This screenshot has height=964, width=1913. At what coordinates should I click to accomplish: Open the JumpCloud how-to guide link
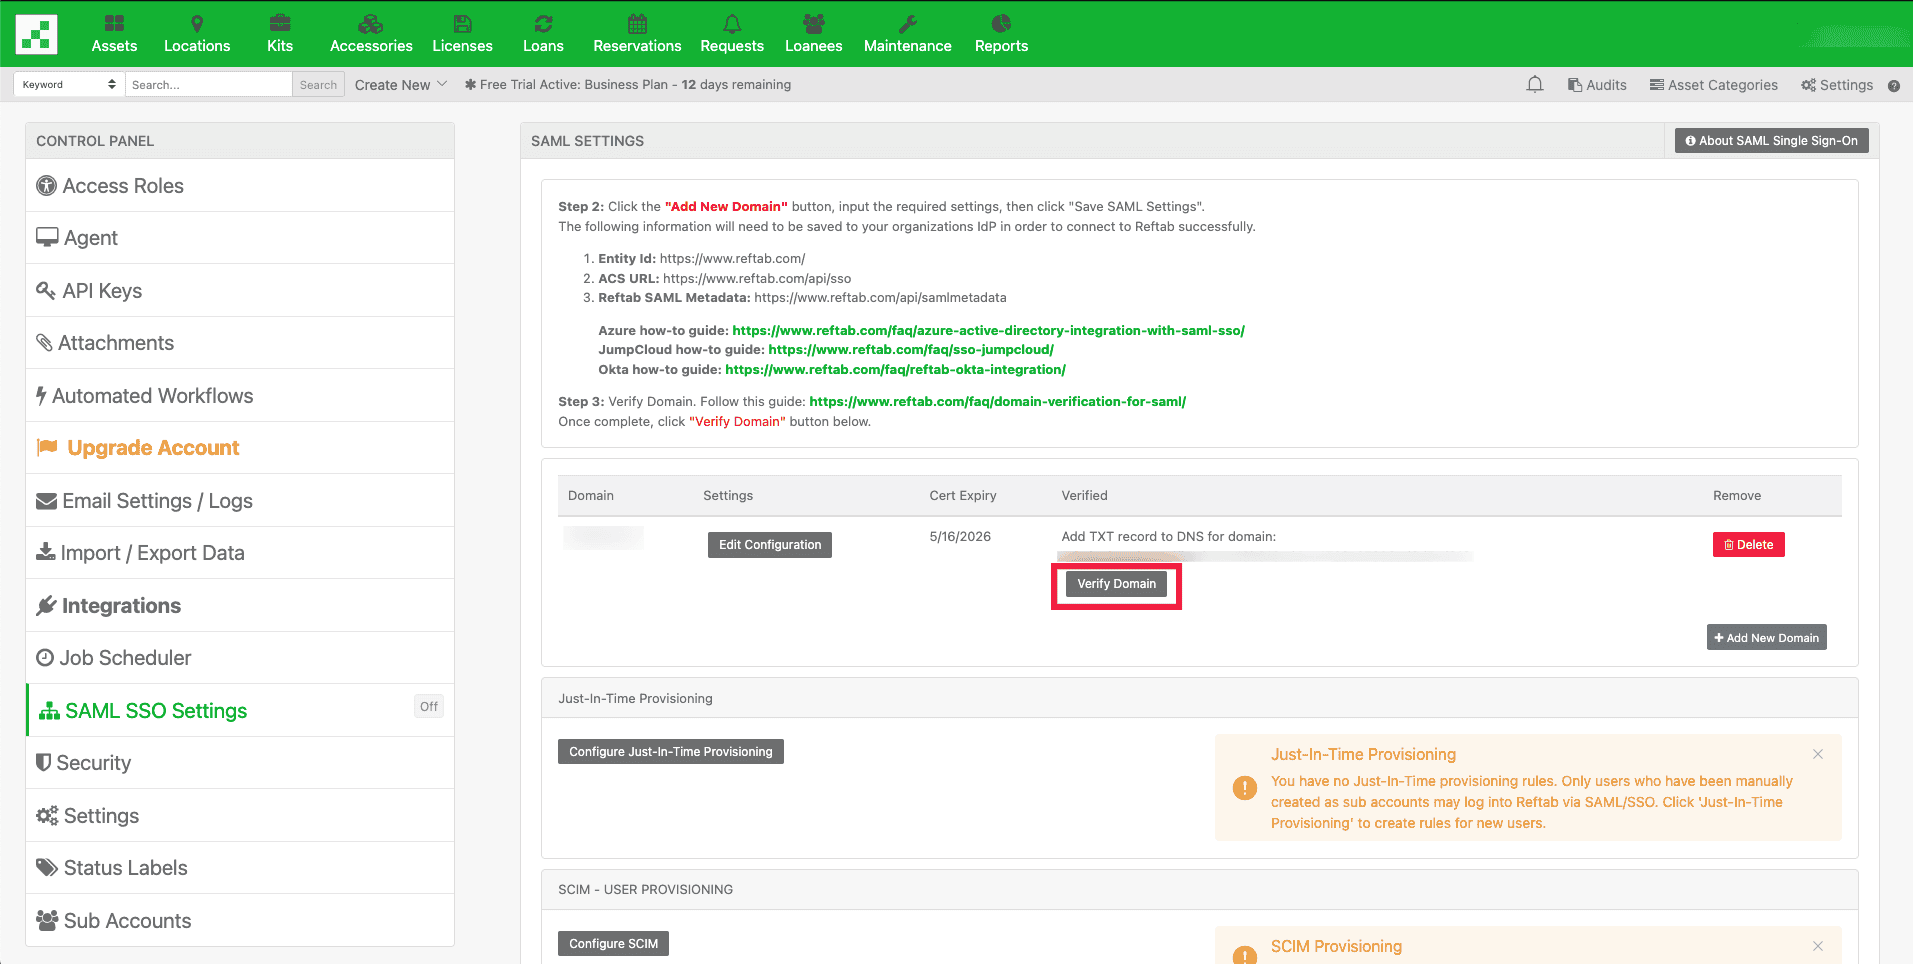(x=911, y=350)
